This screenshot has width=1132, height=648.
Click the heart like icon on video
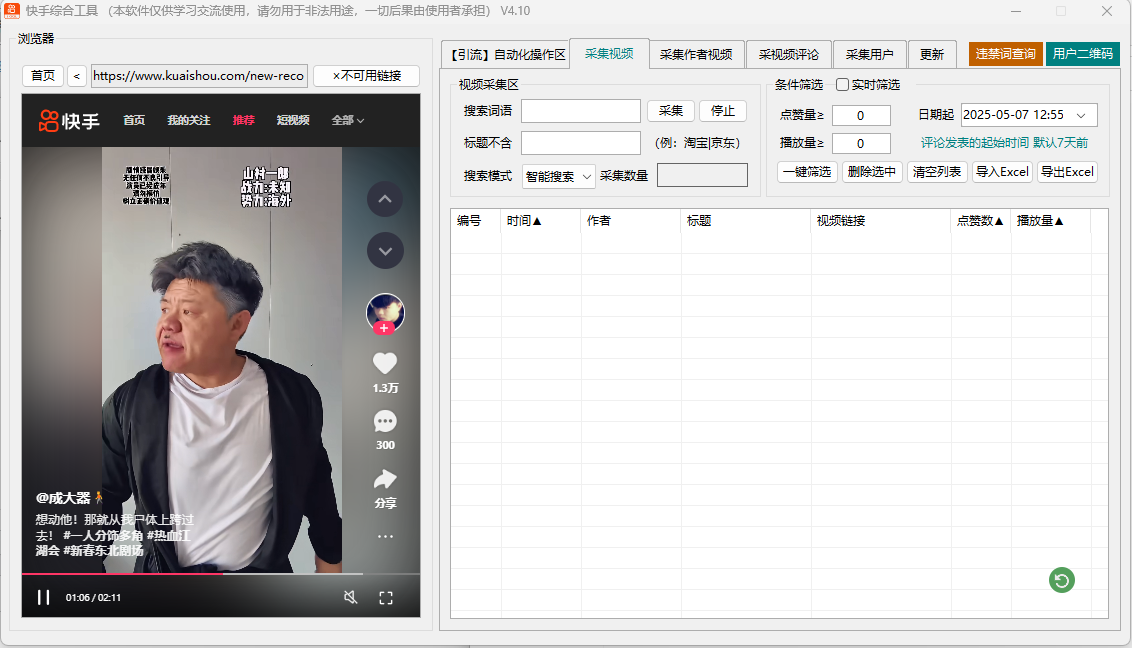click(385, 364)
